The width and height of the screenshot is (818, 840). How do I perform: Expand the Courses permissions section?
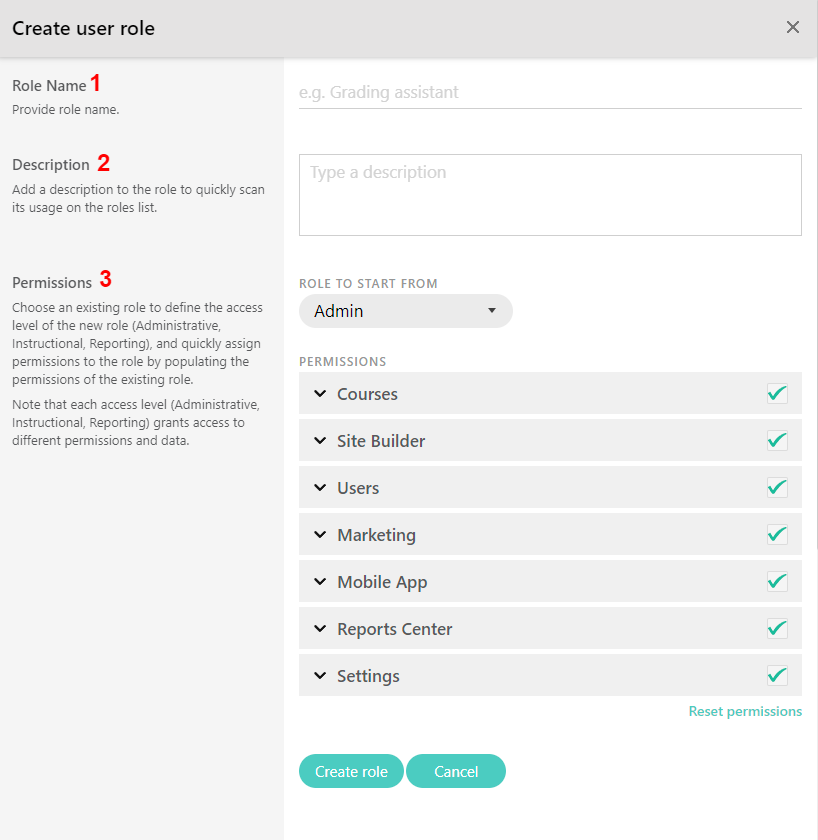point(320,393)
